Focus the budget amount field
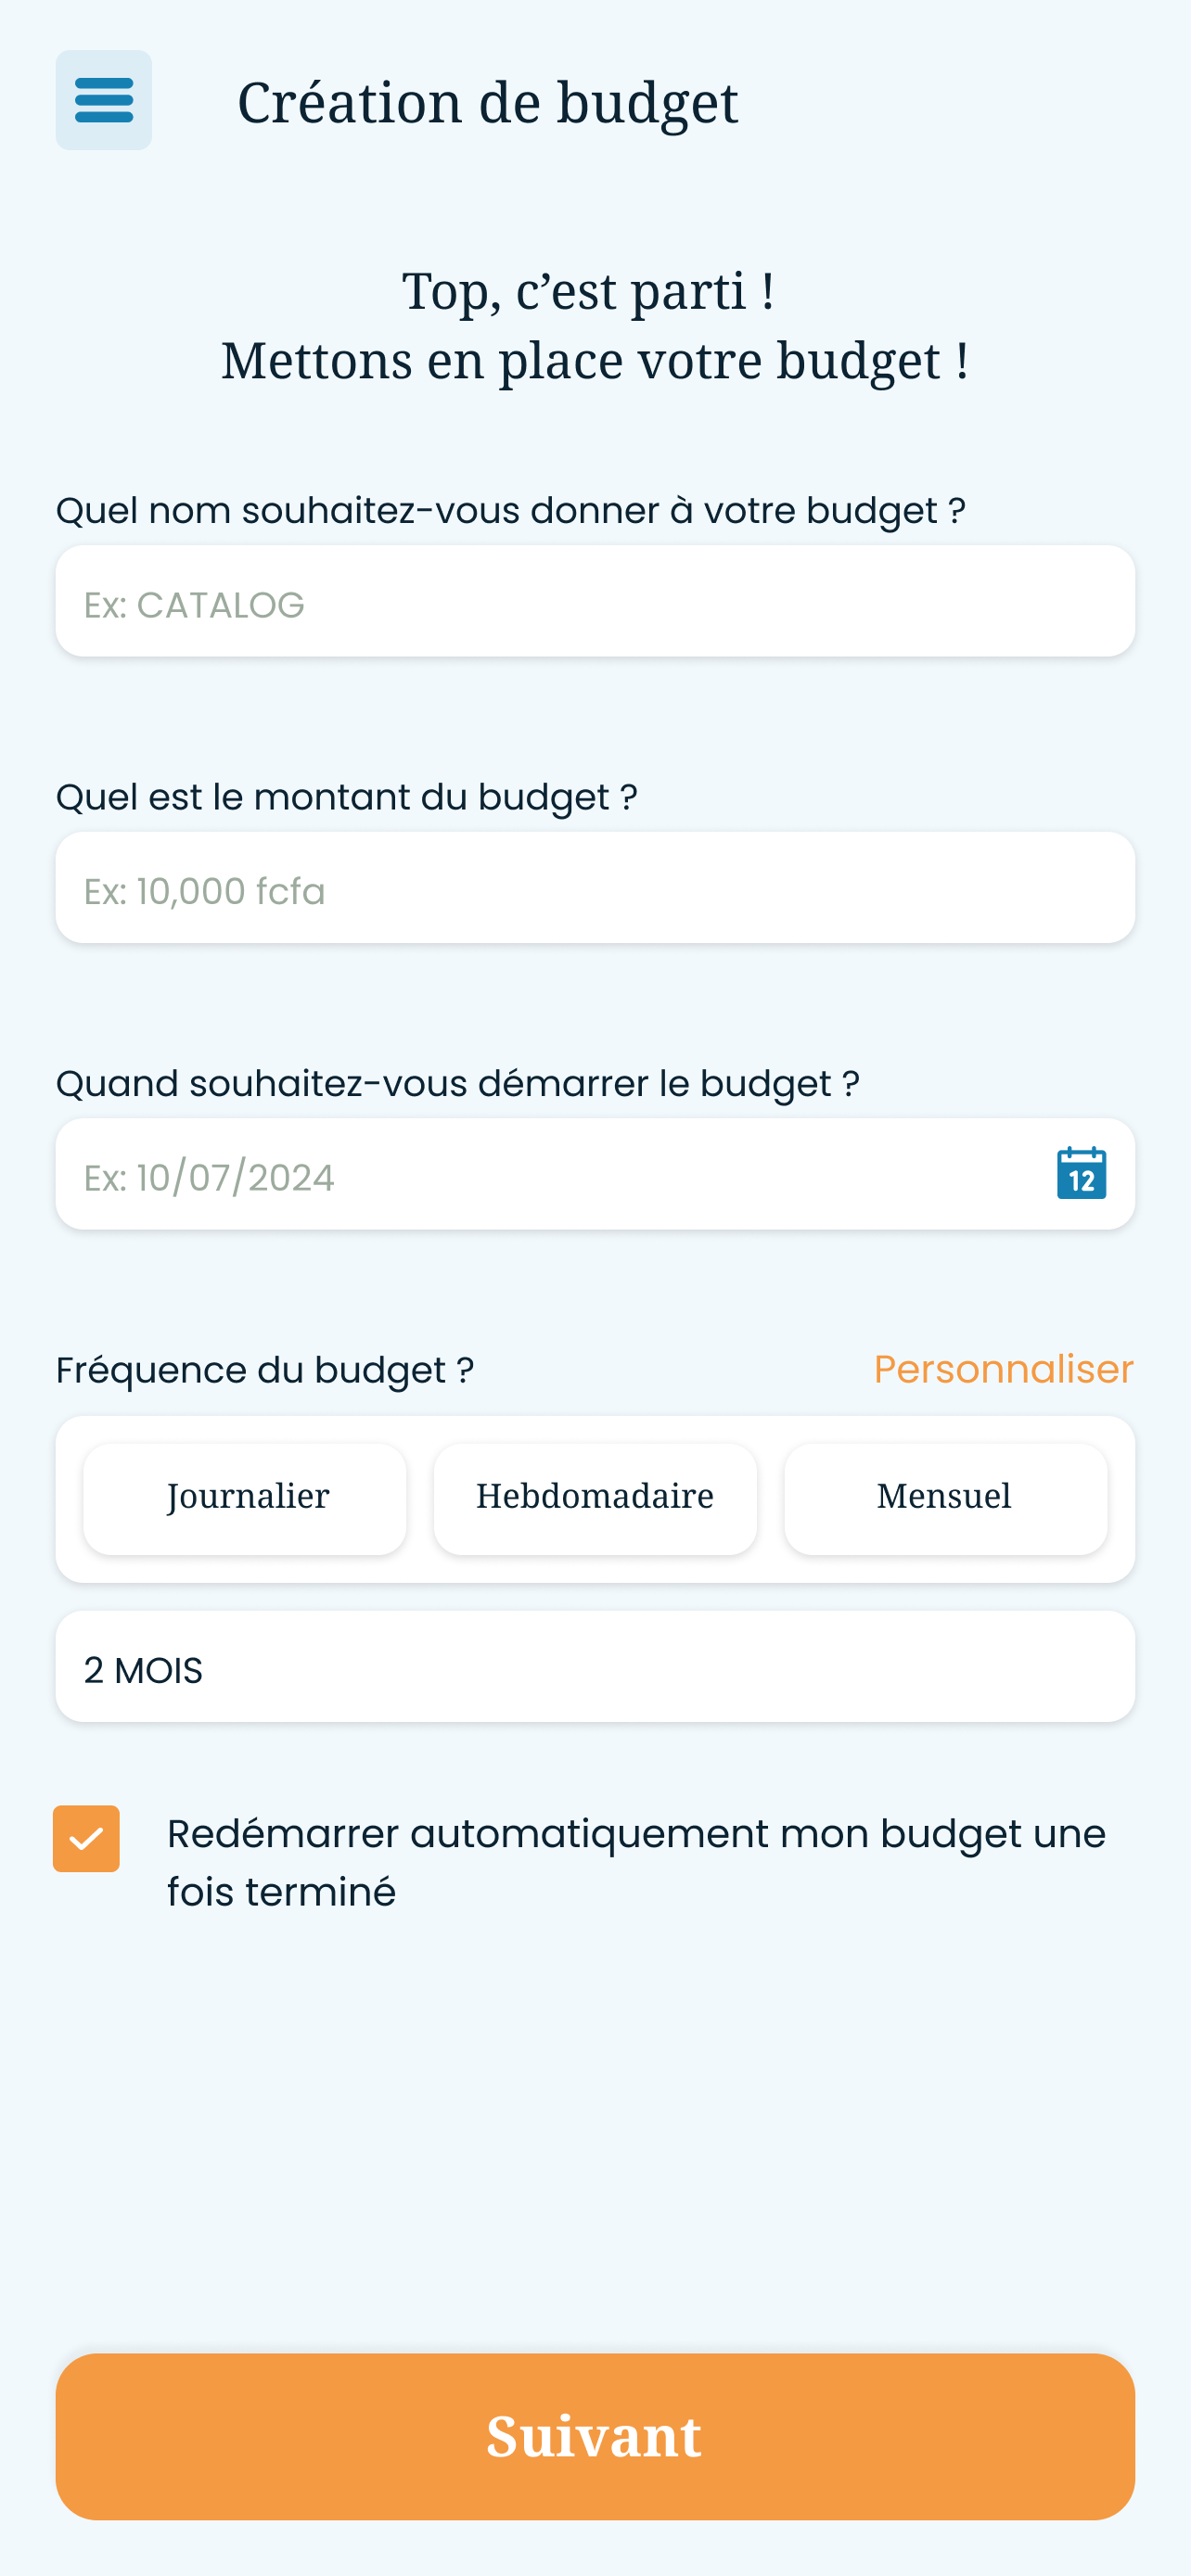Screen dimensions: 1191x2576 coord(595,887)
